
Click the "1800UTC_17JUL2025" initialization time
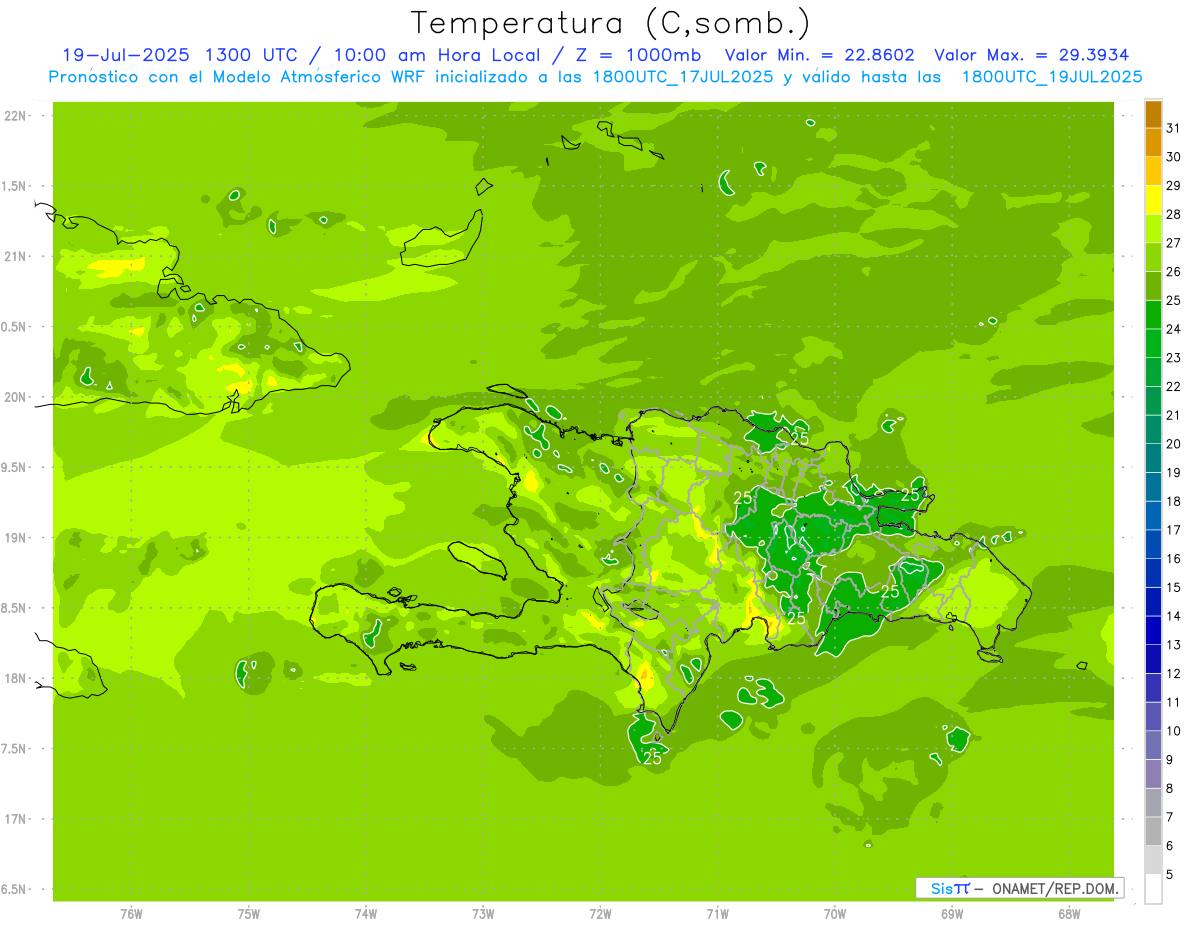(x=683, y=76)
